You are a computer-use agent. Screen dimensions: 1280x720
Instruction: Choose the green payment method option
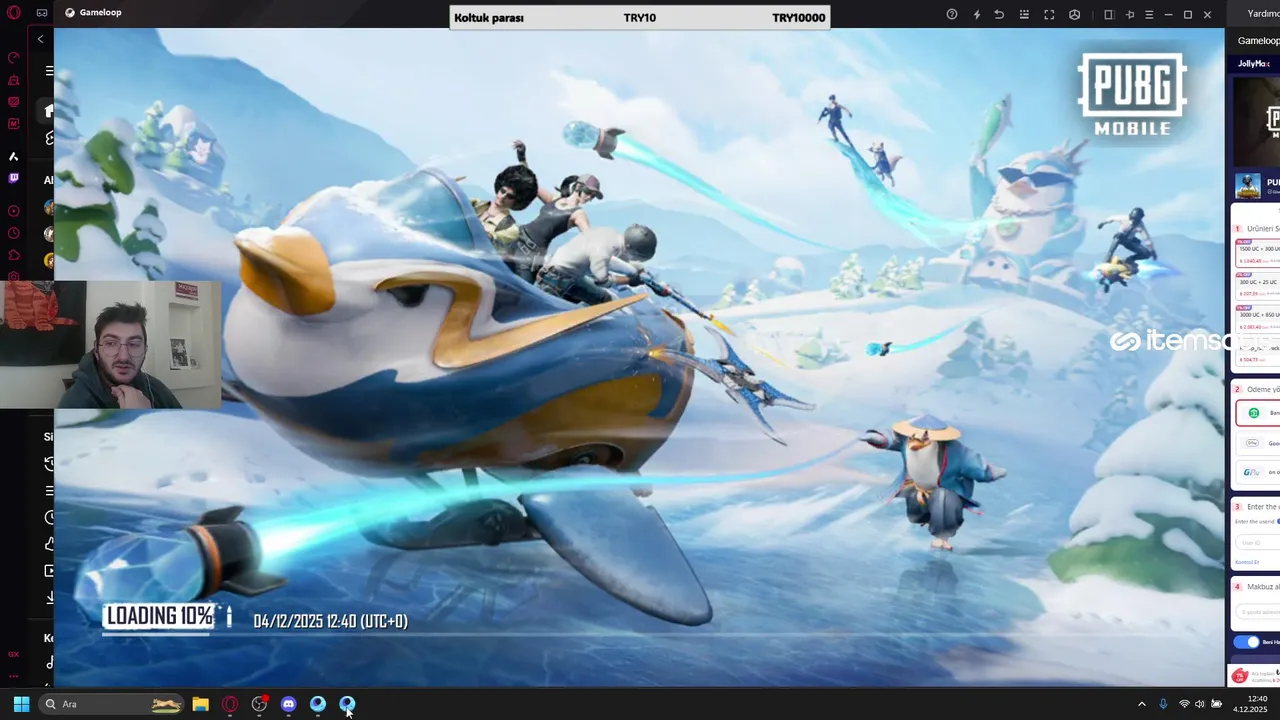pos(1259,413)
